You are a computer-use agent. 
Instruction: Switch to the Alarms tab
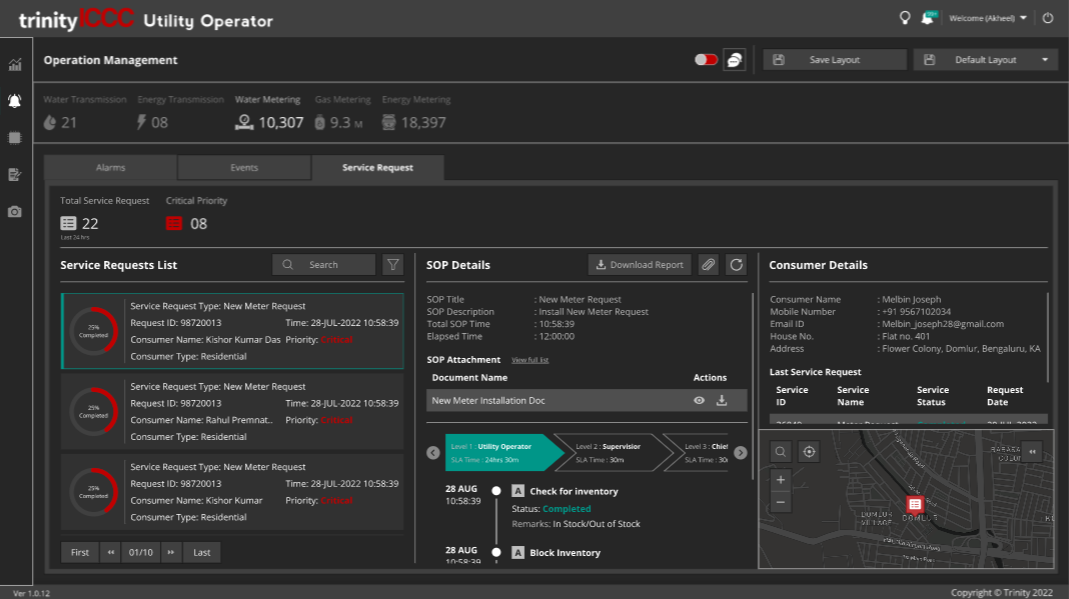pos(110,168)
